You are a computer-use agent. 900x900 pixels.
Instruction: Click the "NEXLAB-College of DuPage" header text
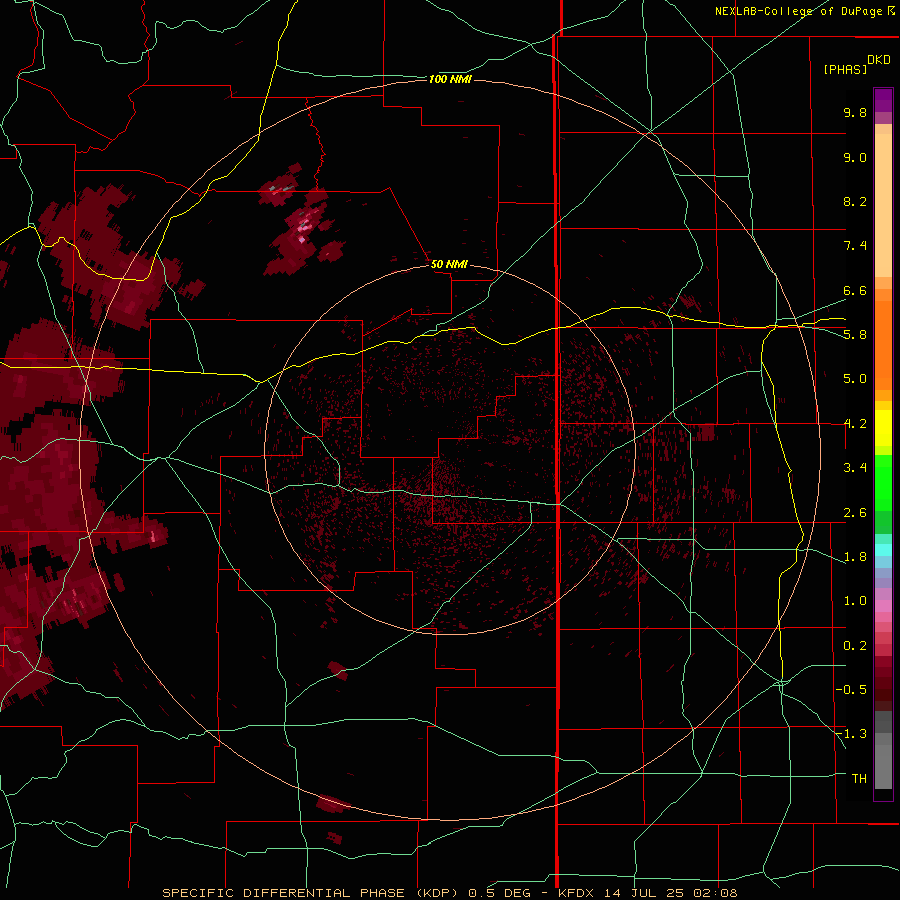798,11
